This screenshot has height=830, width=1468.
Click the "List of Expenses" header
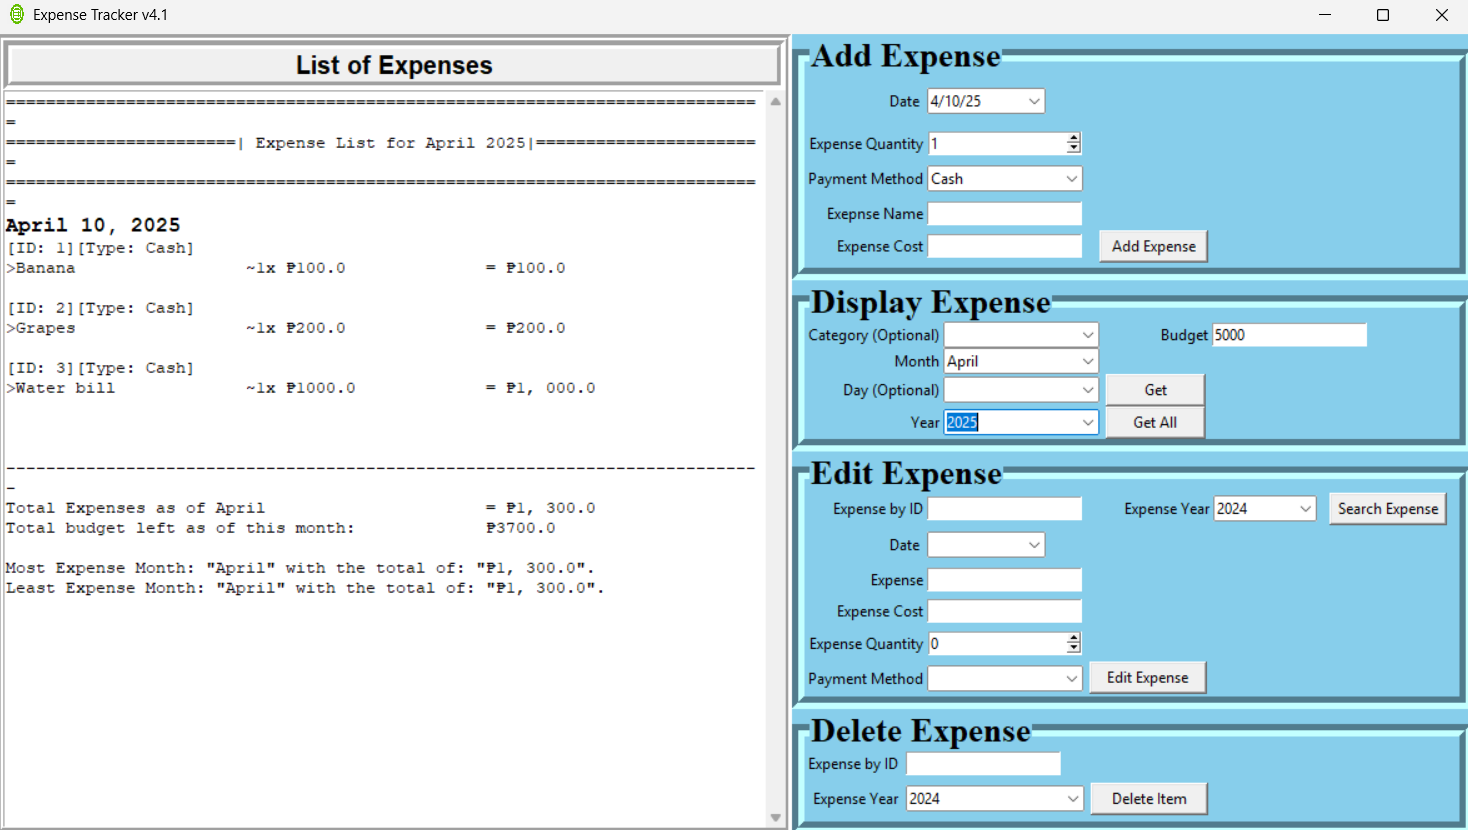click(394, 65)
